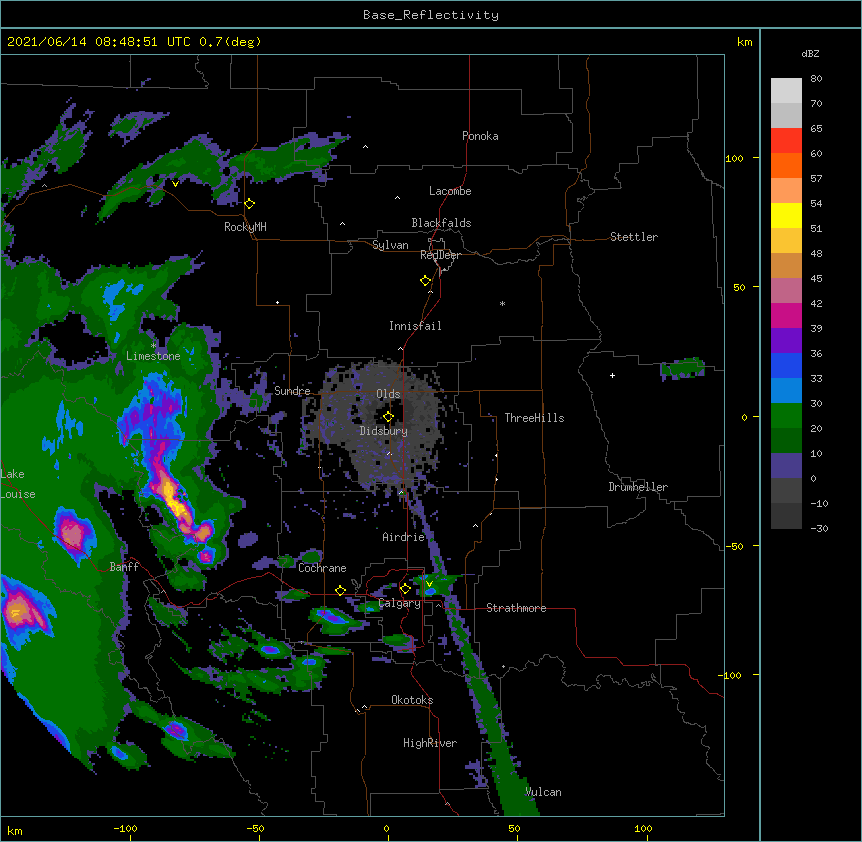This screenshot has width=862, height=842.
Task: Select the light blue 30–33 dBZ swatch
Action: tap(786, 391)
